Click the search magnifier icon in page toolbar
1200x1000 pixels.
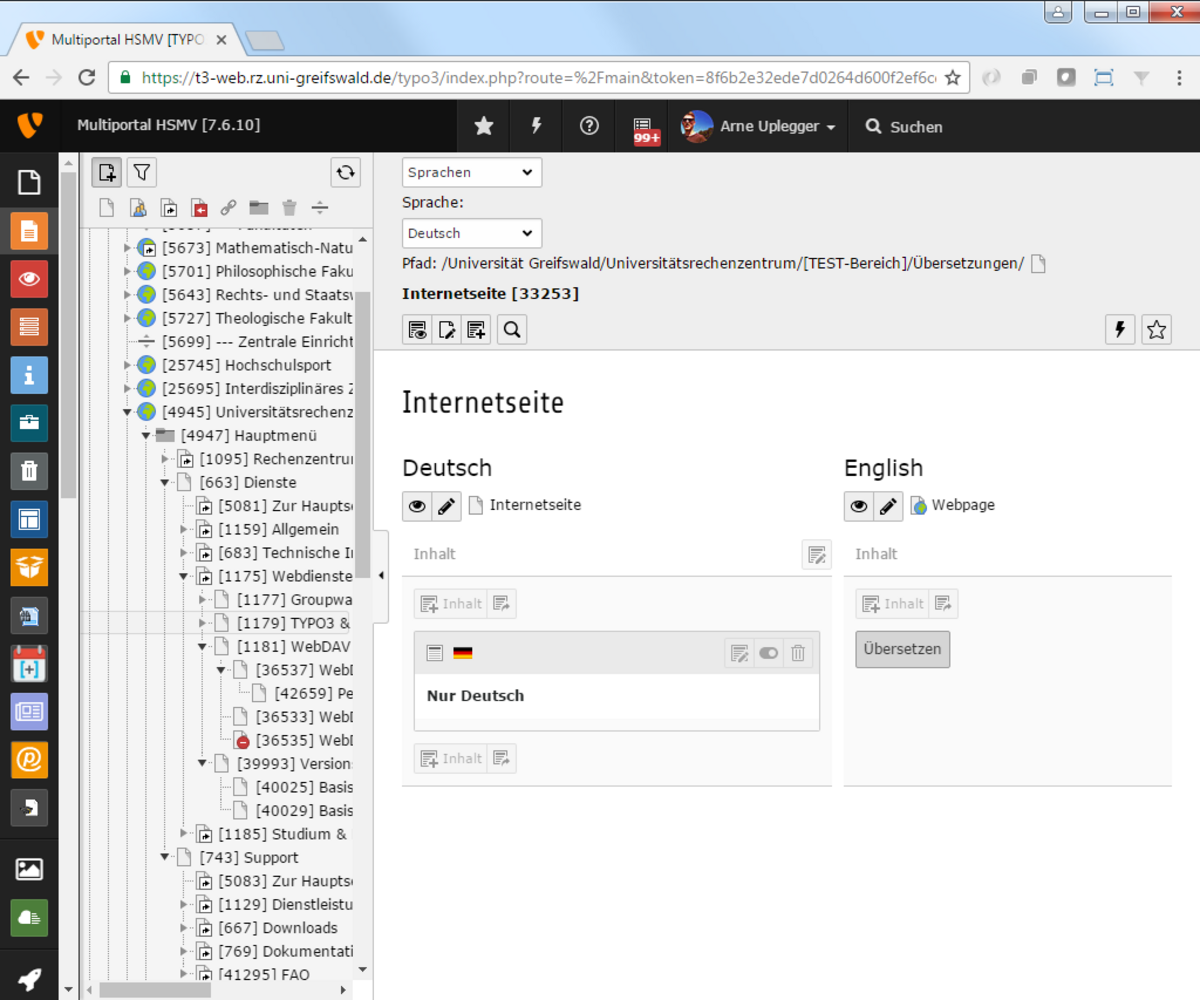[x=512, y=330]
